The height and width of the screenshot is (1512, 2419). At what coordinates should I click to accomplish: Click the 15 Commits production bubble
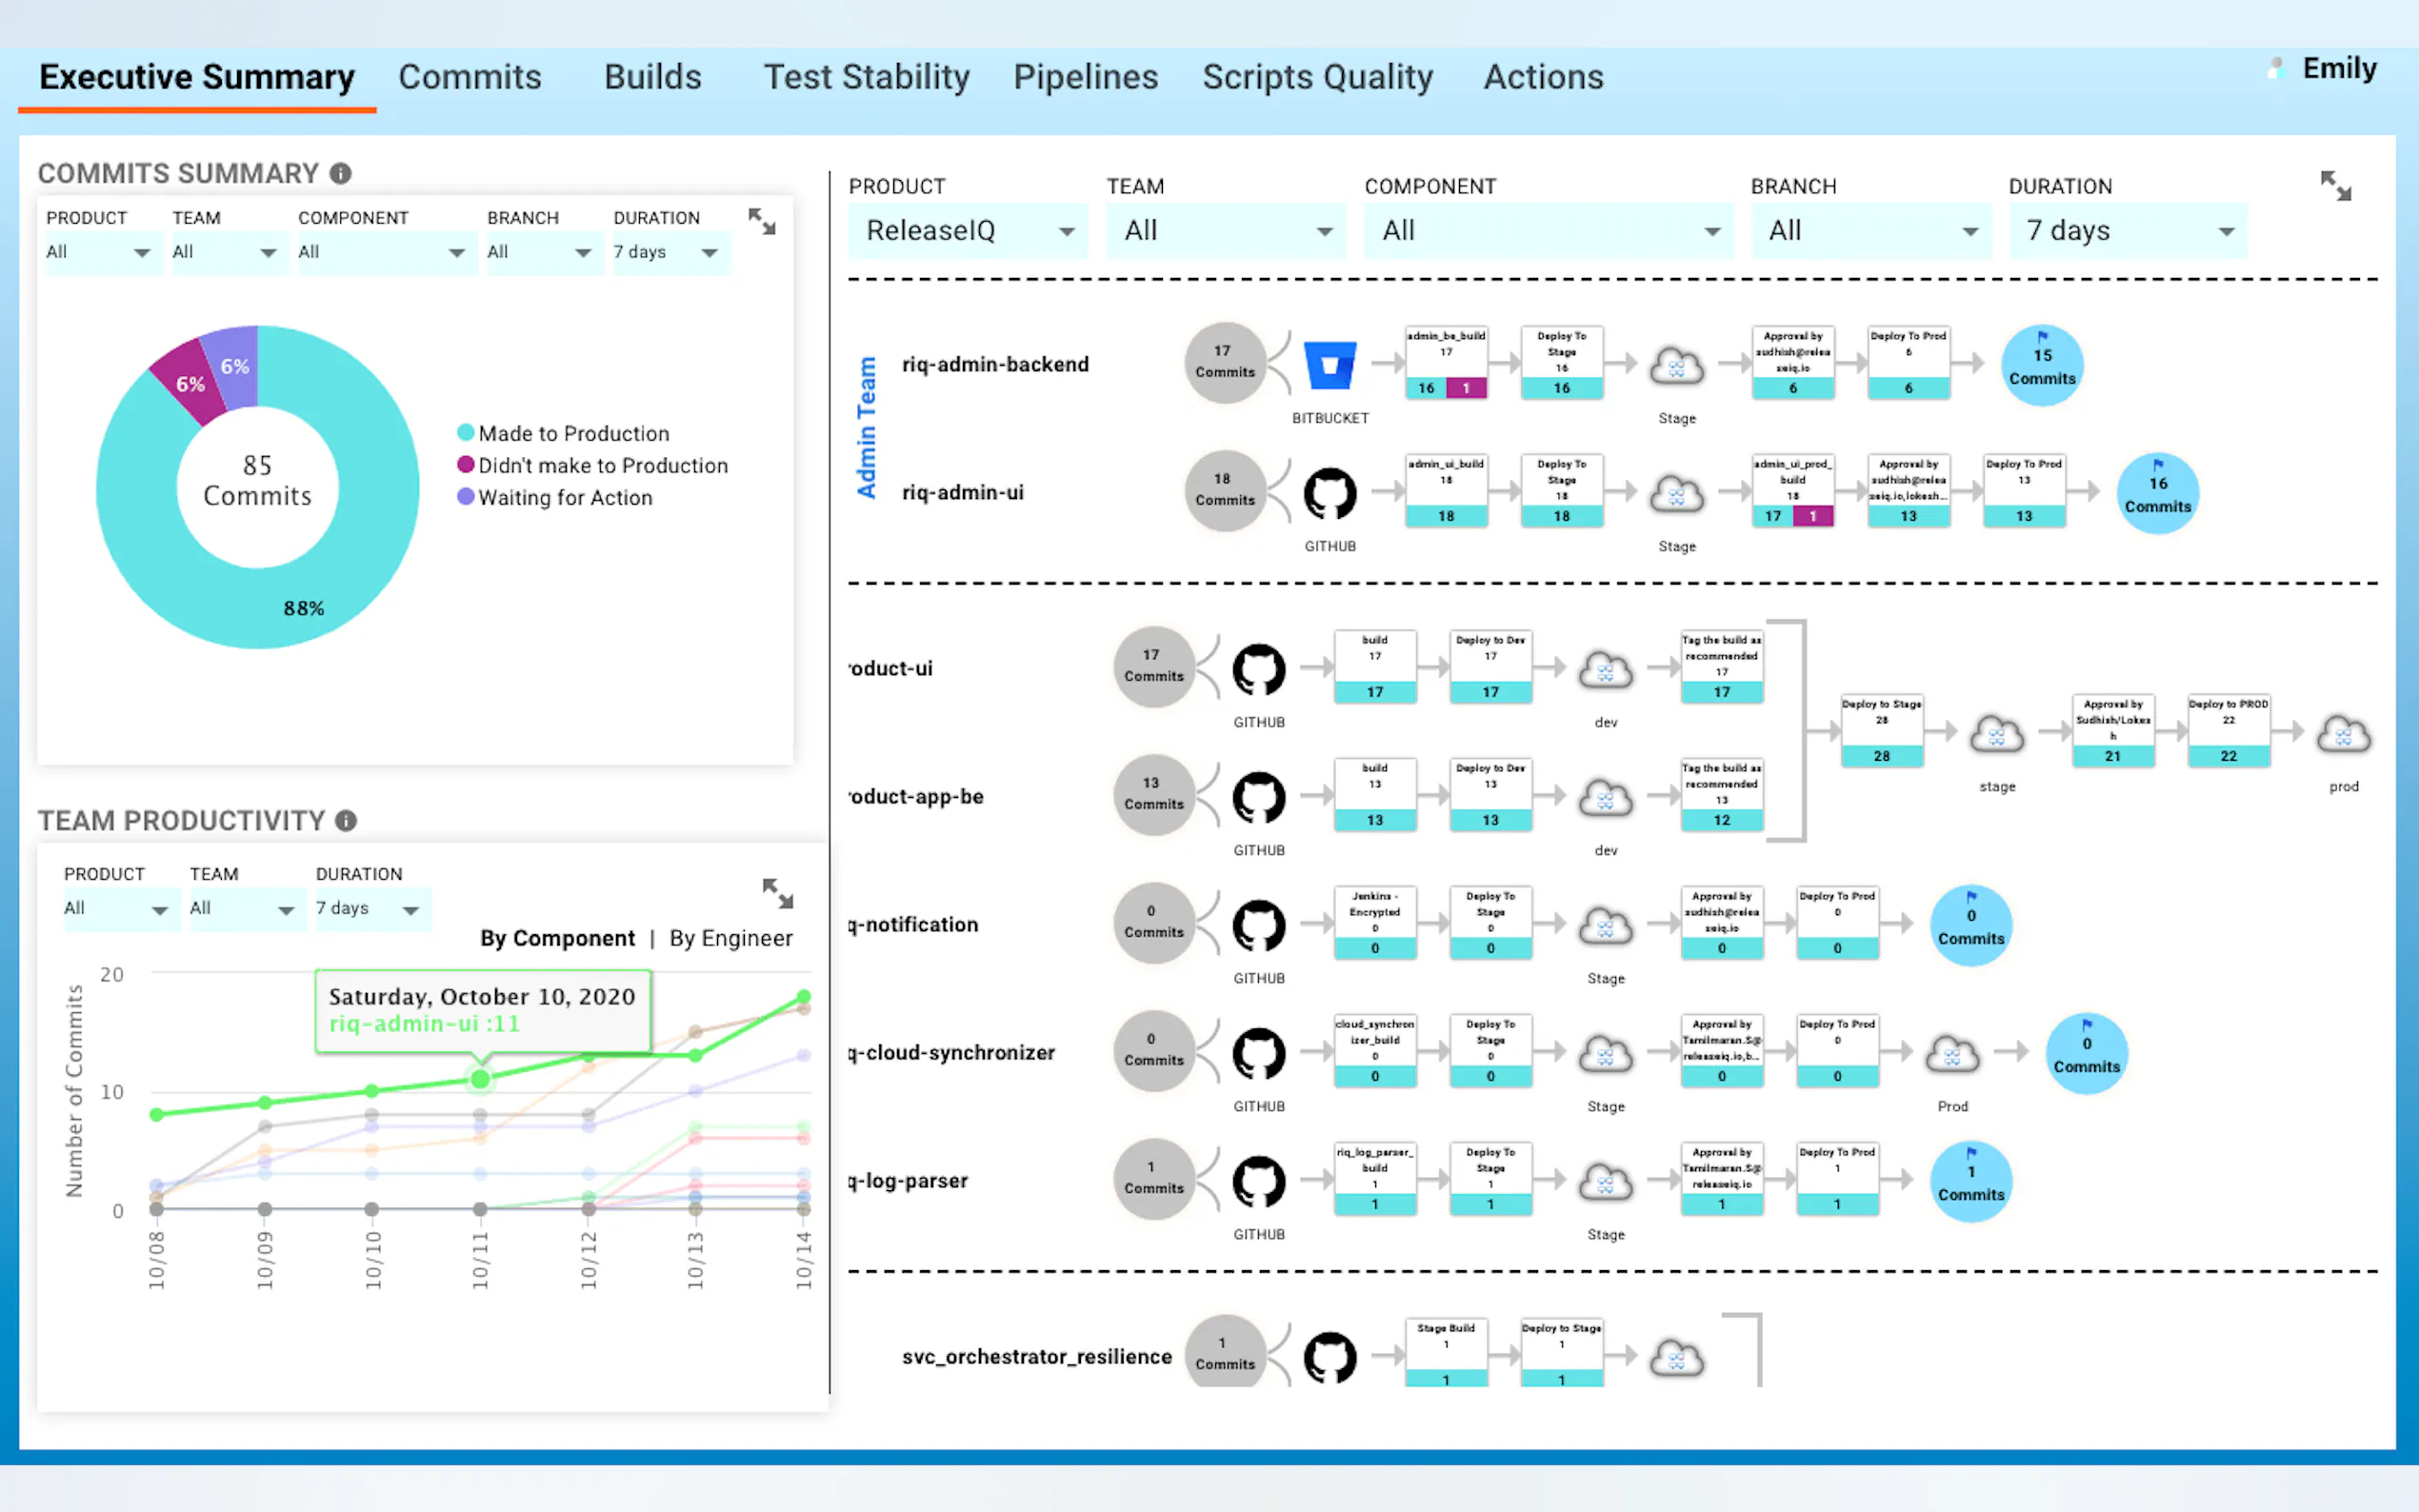(x=2041, y=366)
